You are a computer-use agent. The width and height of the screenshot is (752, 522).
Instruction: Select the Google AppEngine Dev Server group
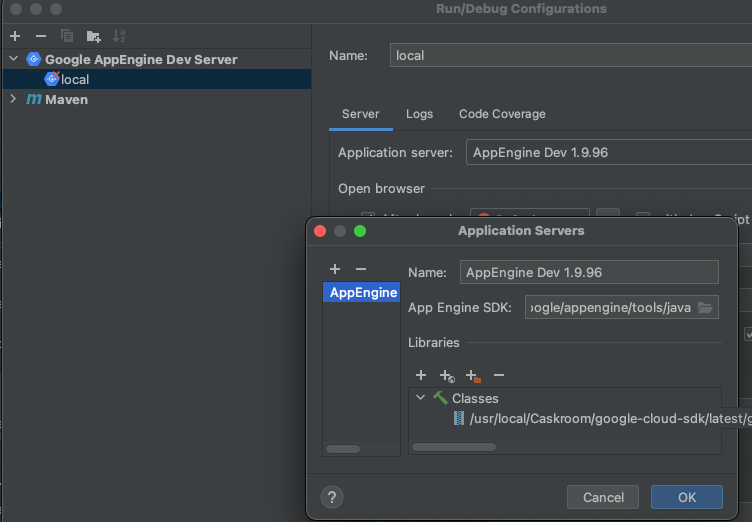[x=141, y=59]
